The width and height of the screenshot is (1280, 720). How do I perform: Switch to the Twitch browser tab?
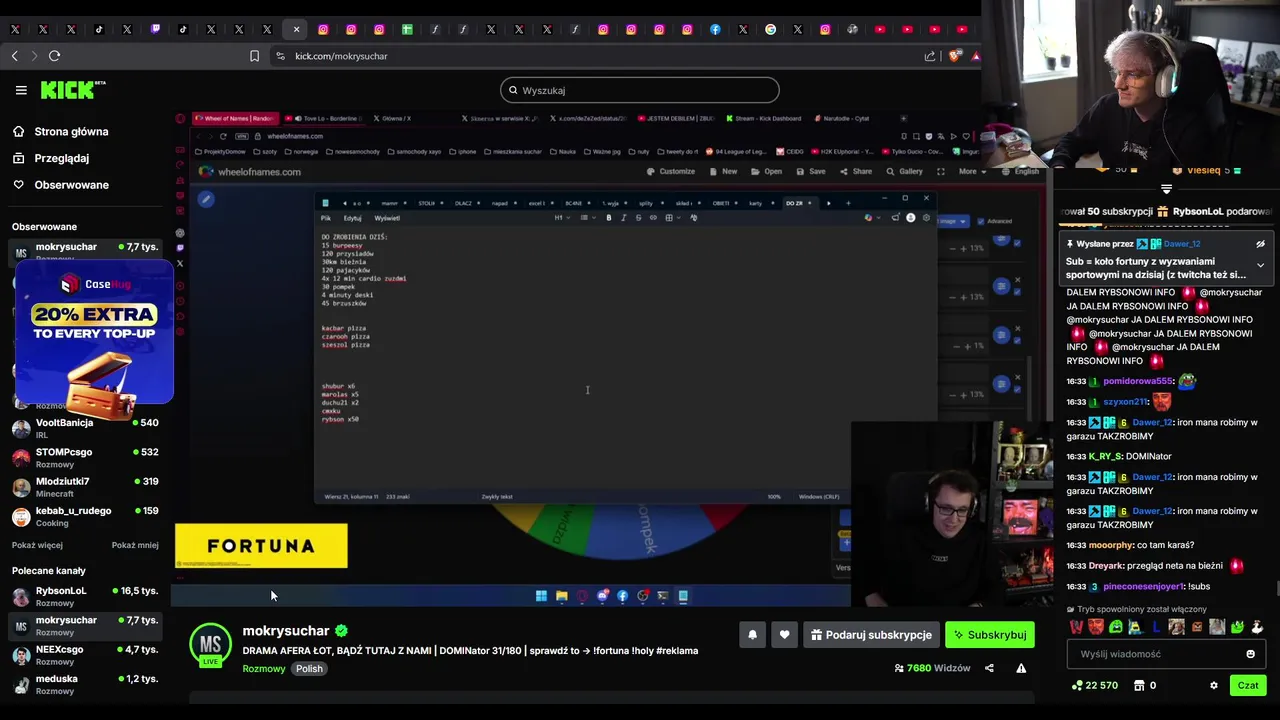coord(155,30)
